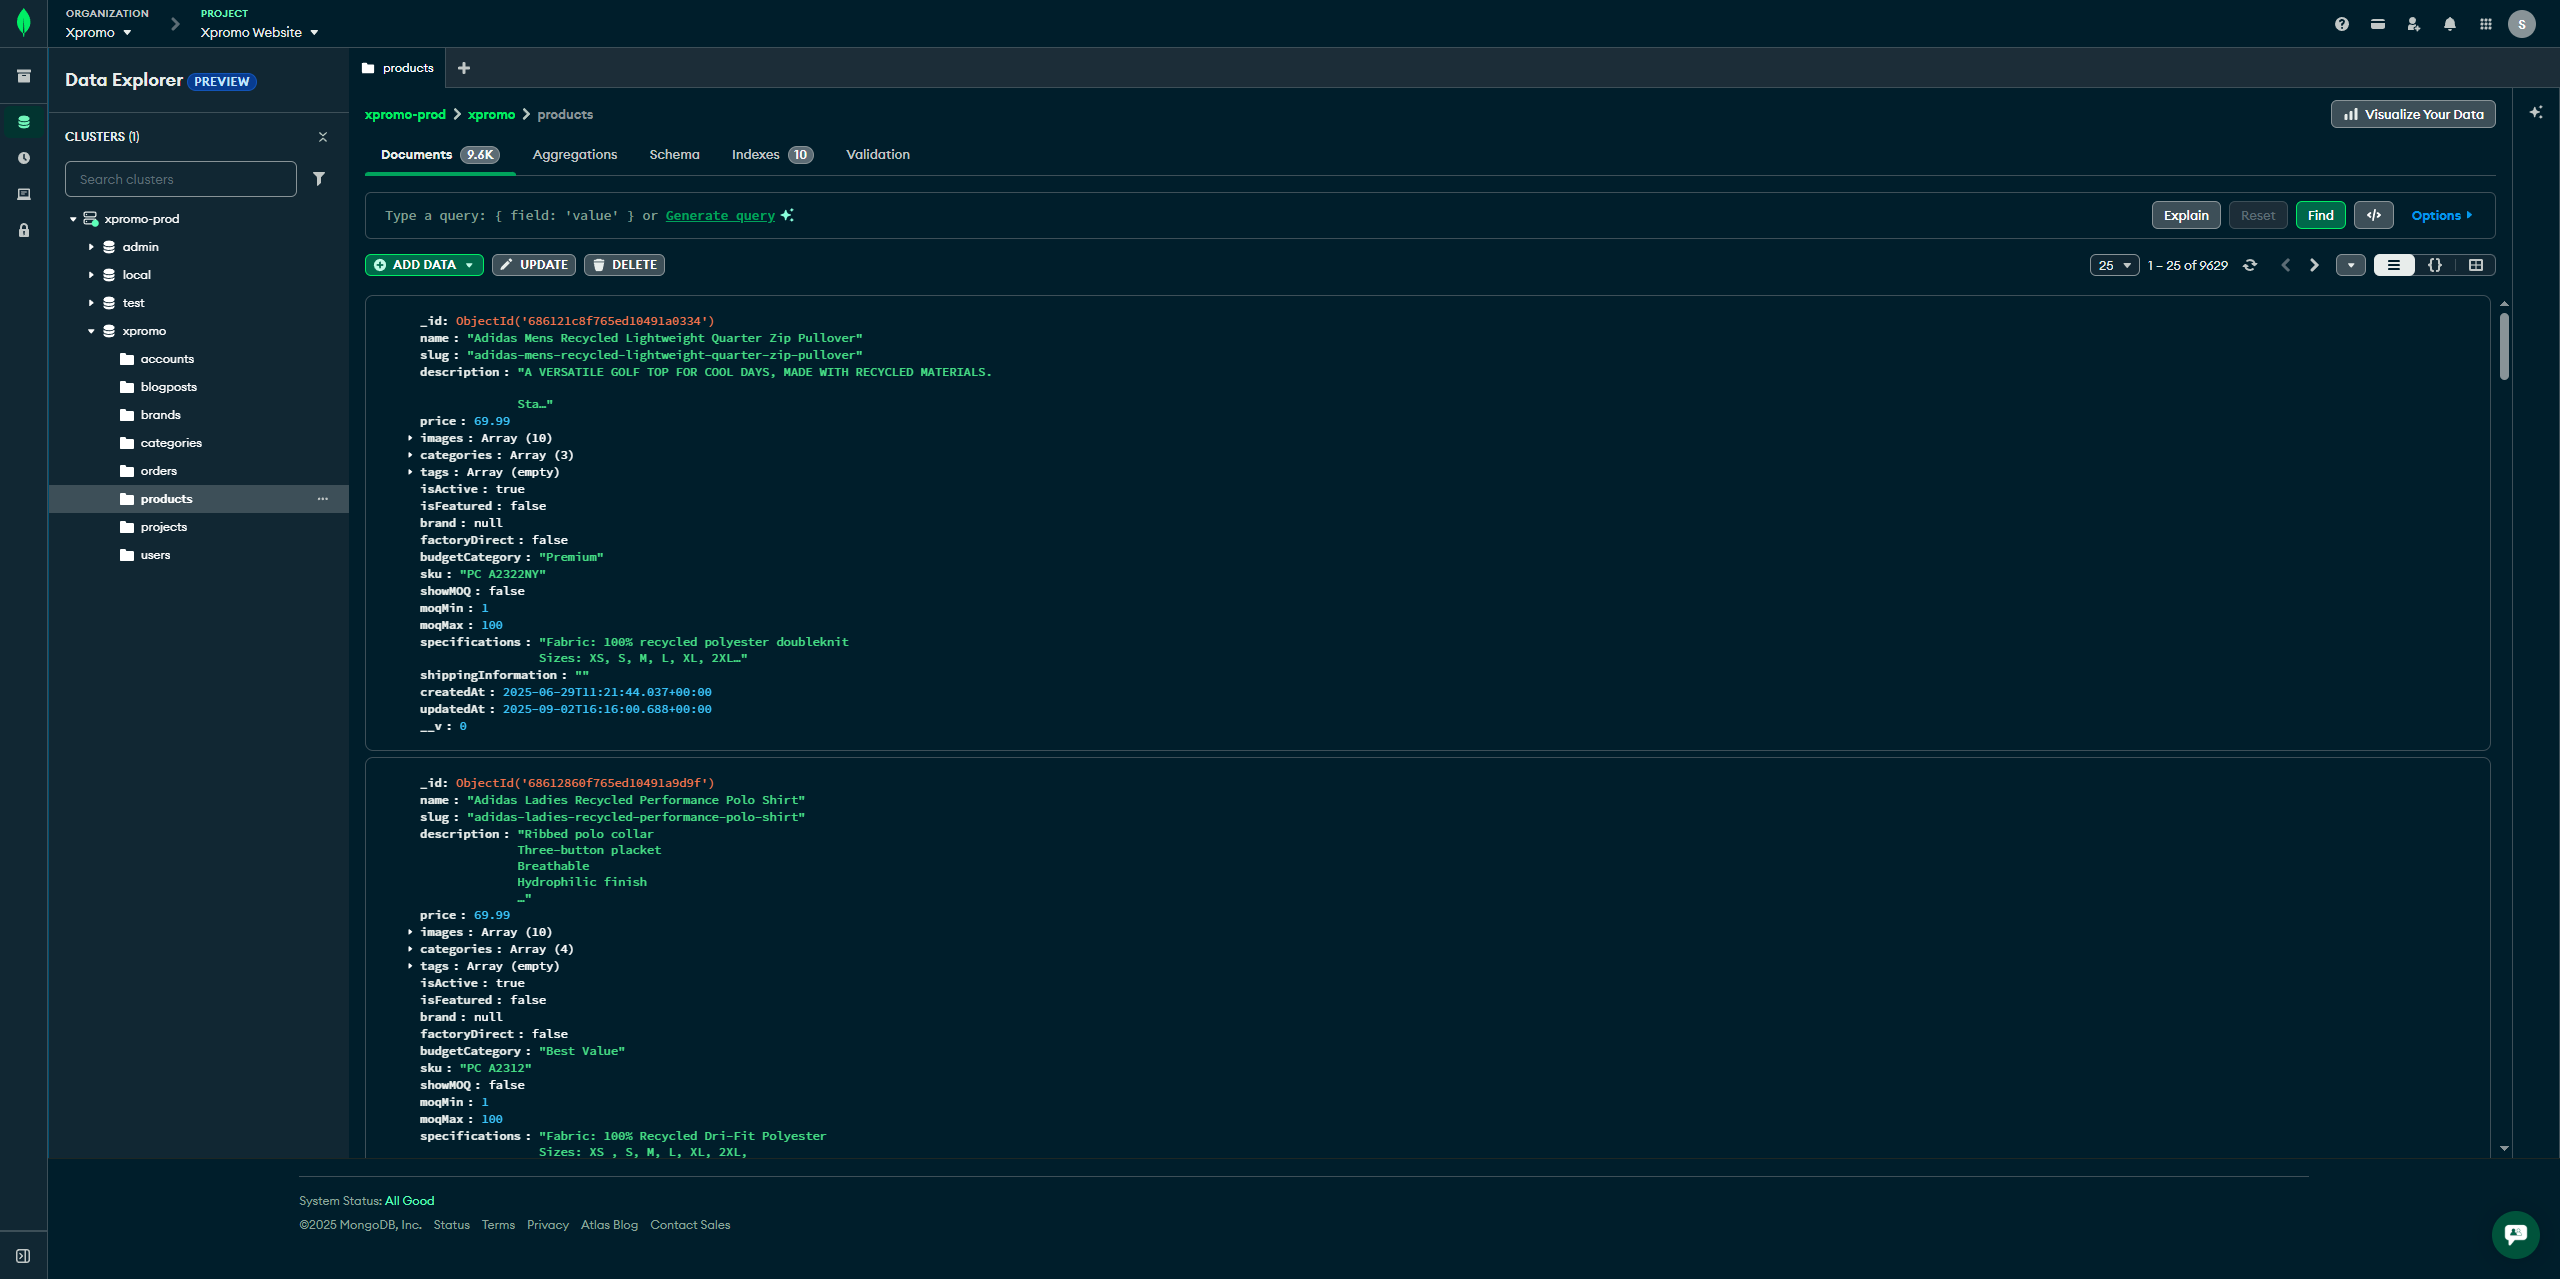Switch to JSON view with braces

pos(2435,265)
